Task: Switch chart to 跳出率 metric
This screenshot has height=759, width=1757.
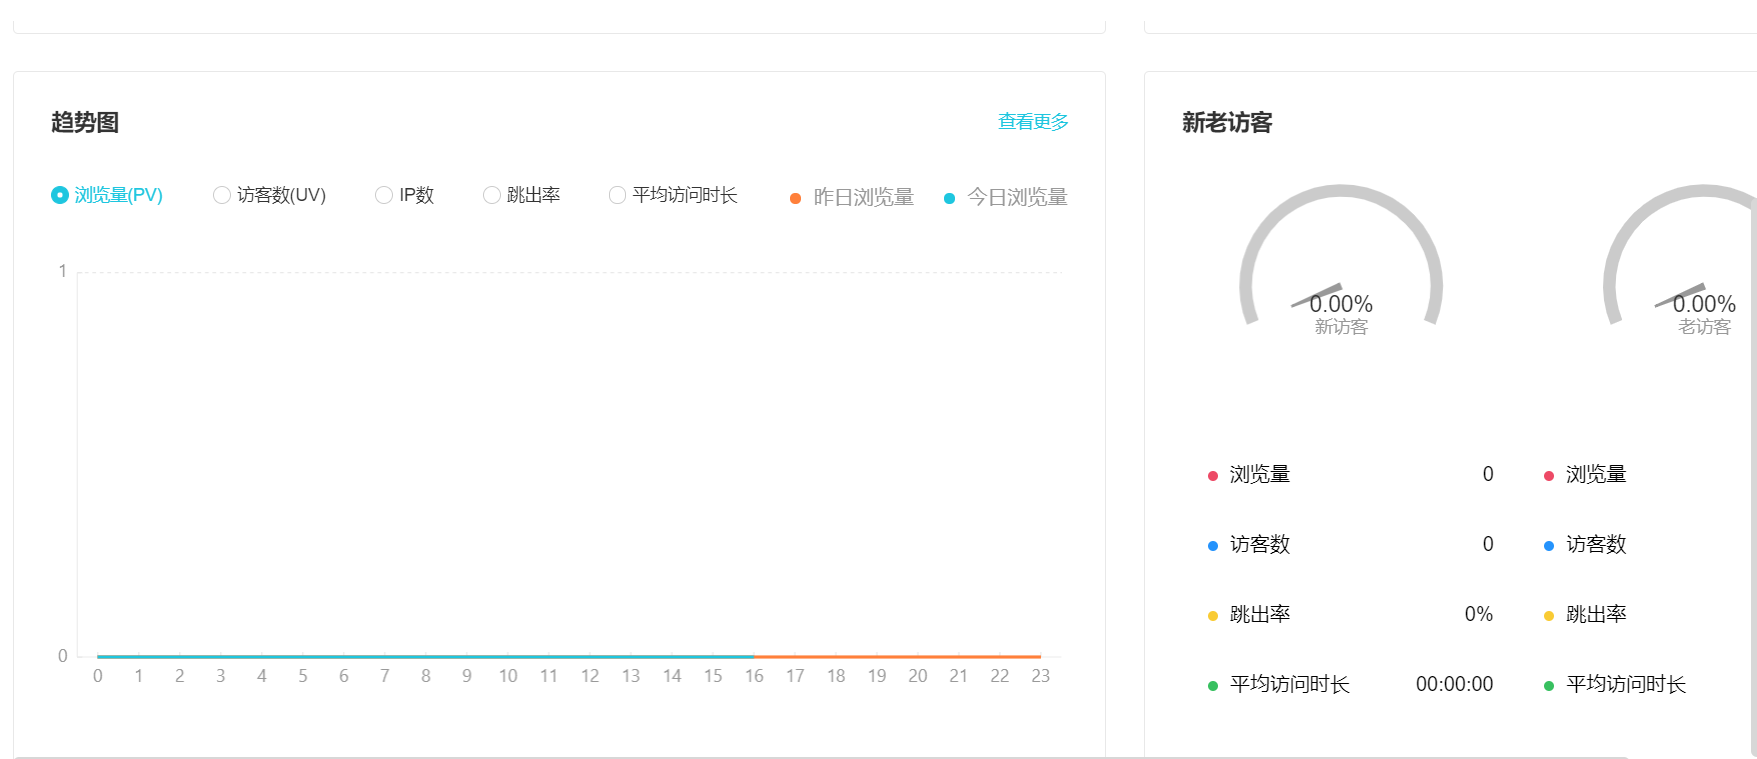Action: point(492,195)
